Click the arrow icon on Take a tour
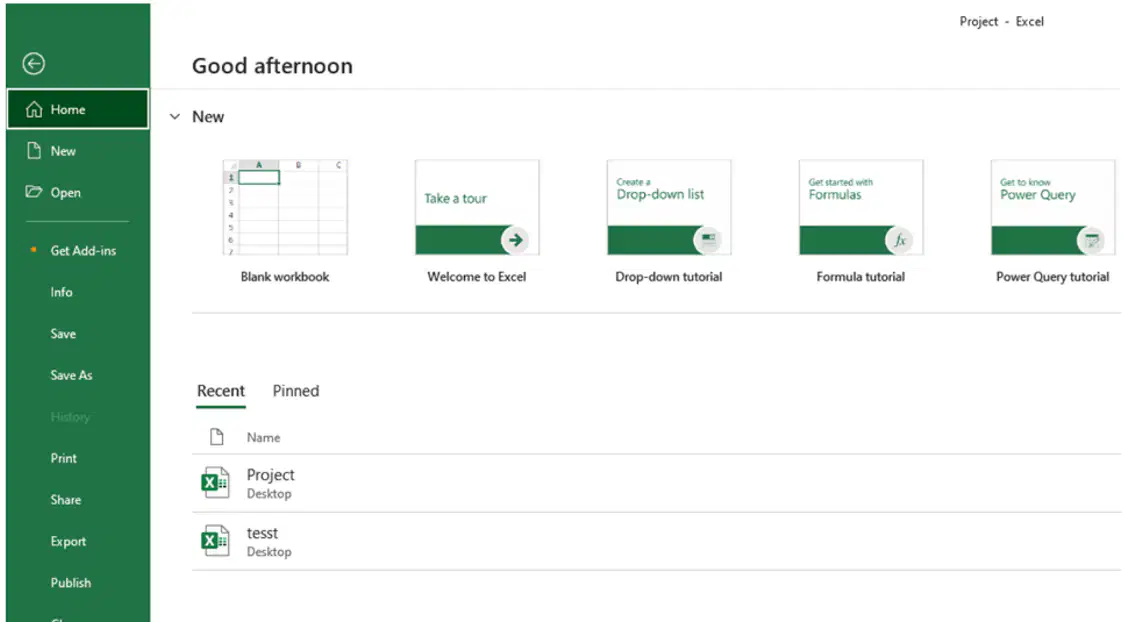Image resolution: width=1144 pixels, height=622 pixels. pos(516,240)
